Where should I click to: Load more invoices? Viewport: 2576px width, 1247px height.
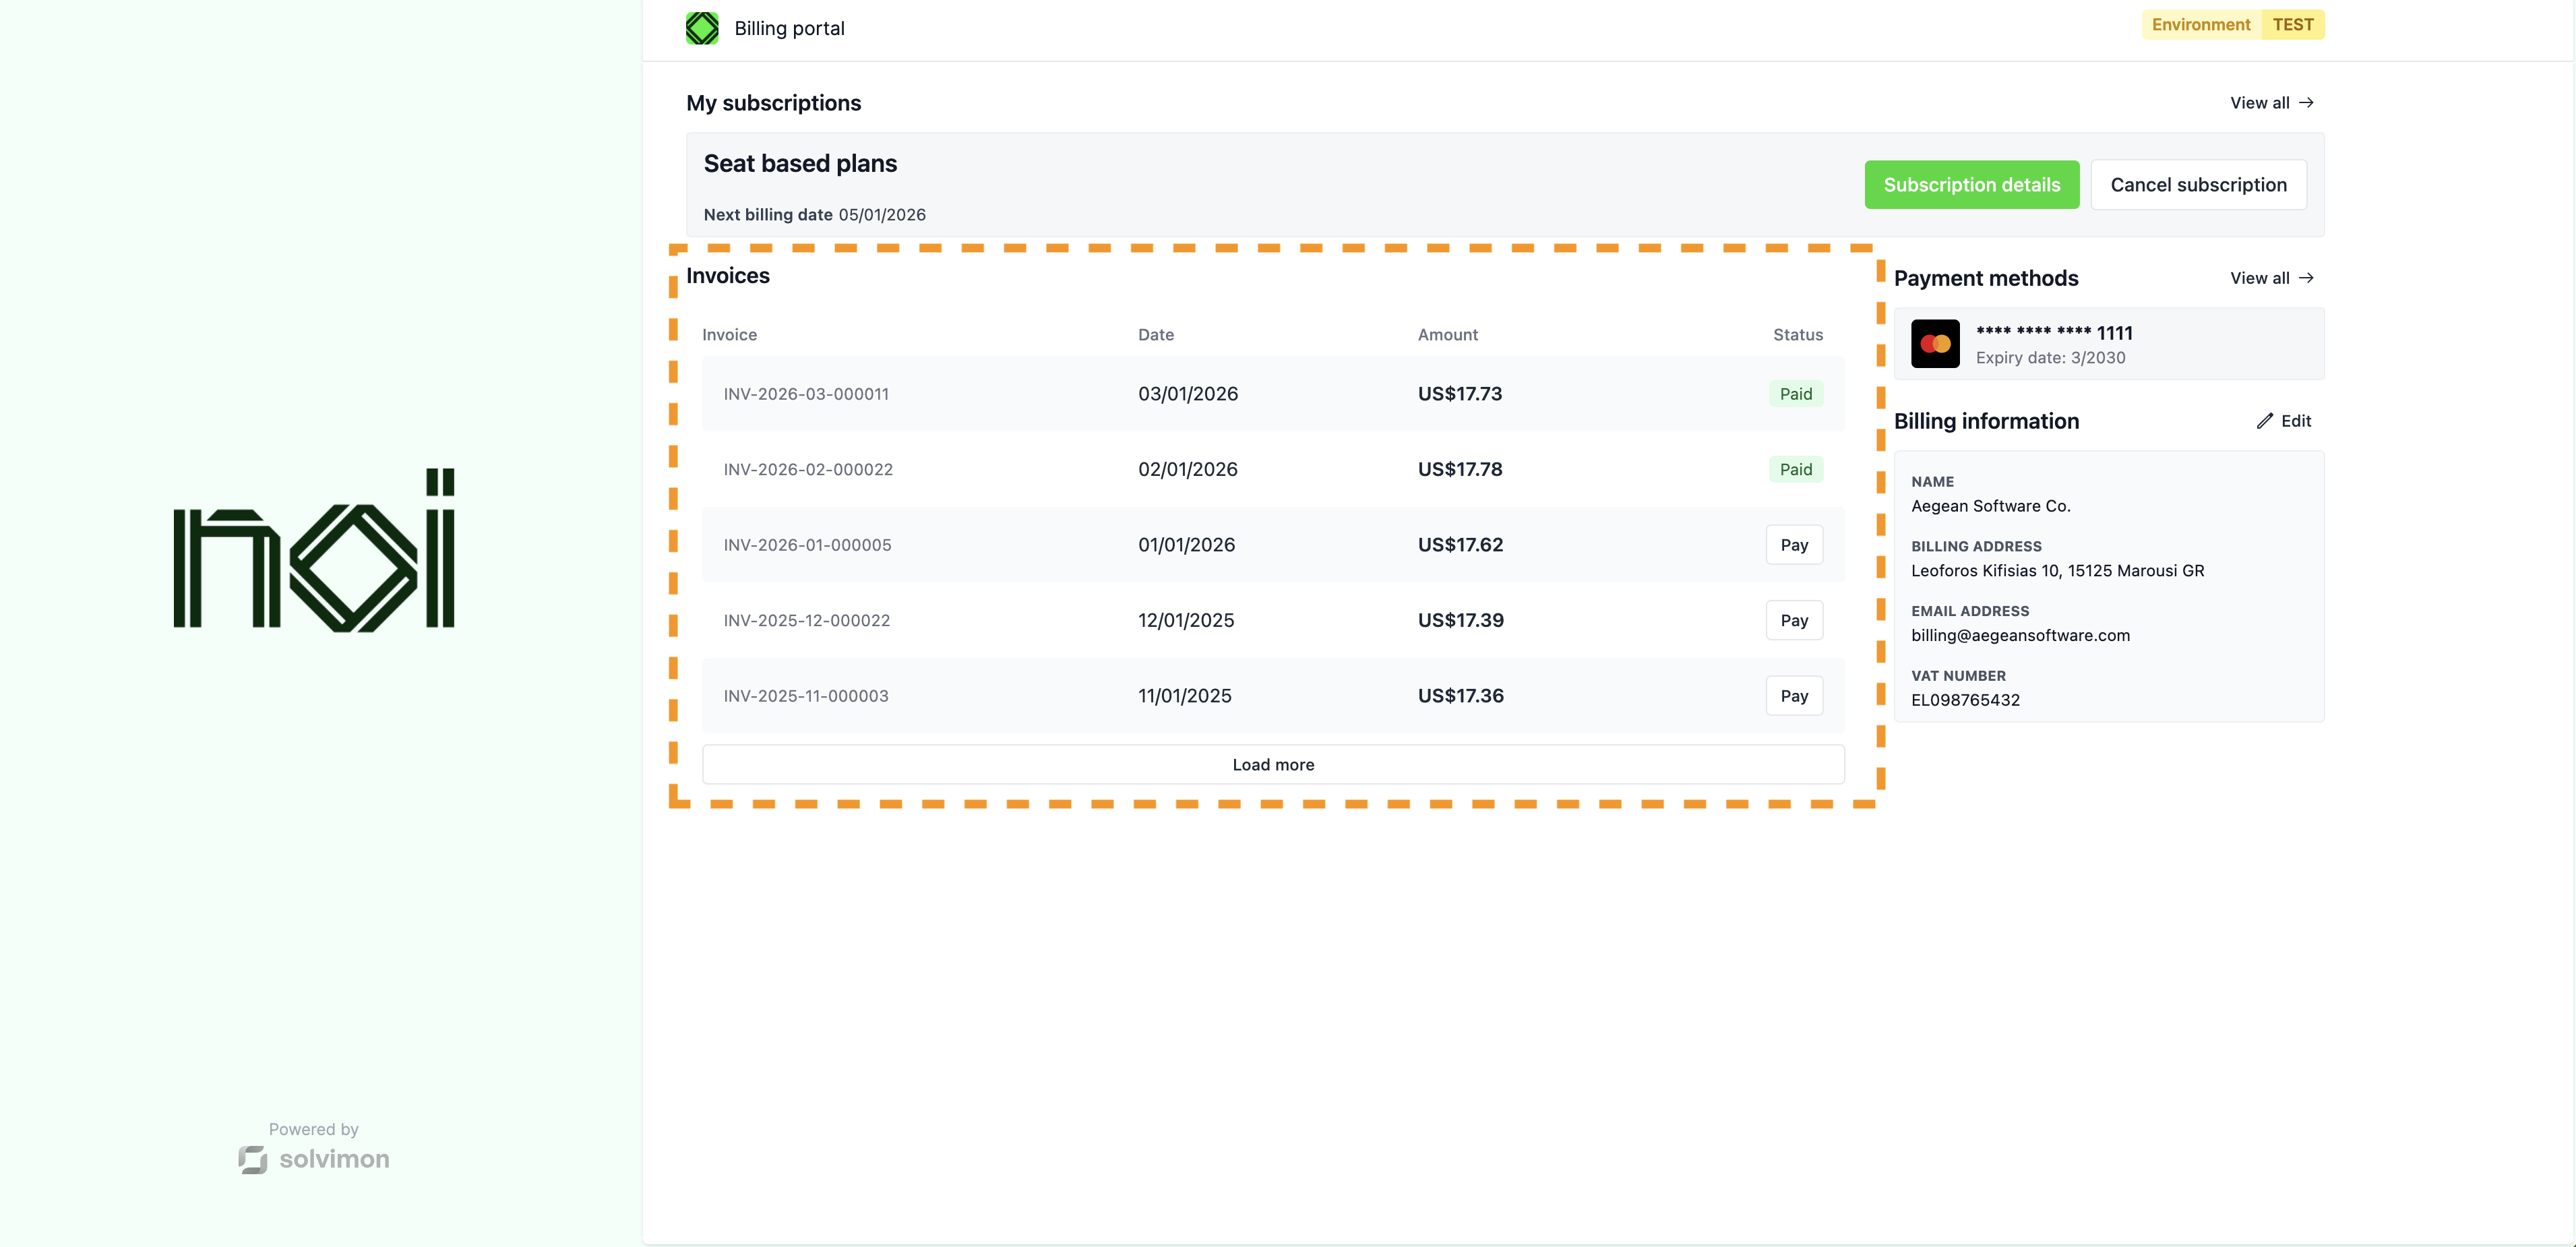[x=1272, y=765]
